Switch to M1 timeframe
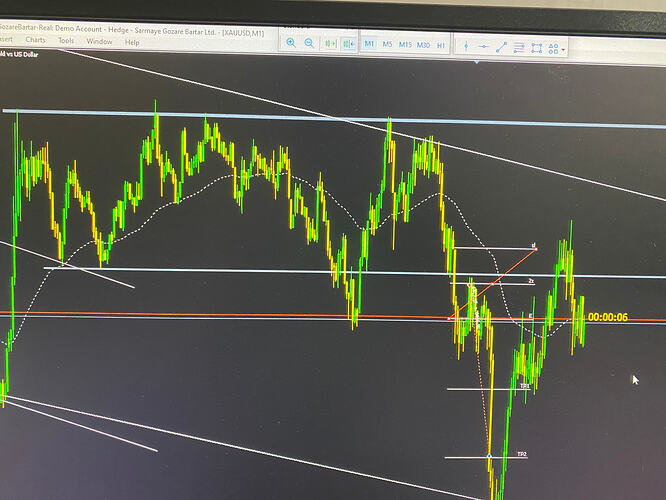Screen dimensions: 666x500 [369, 44]
